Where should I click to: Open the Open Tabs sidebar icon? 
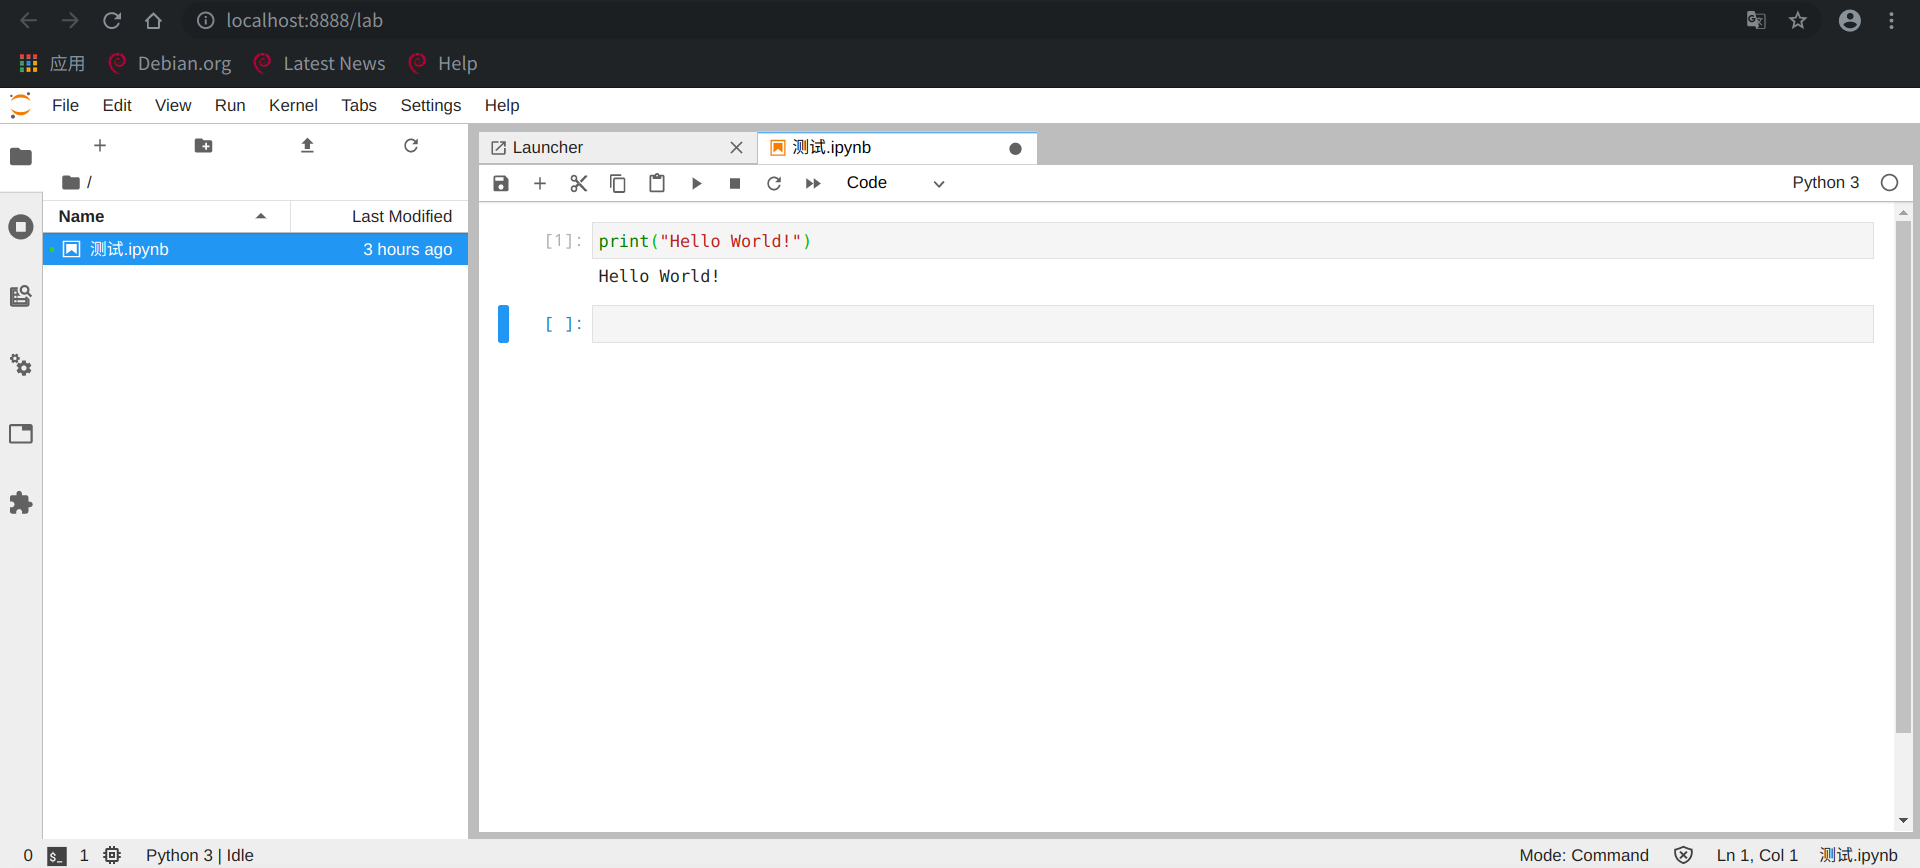pyautogui.click(x=21, y=434)
